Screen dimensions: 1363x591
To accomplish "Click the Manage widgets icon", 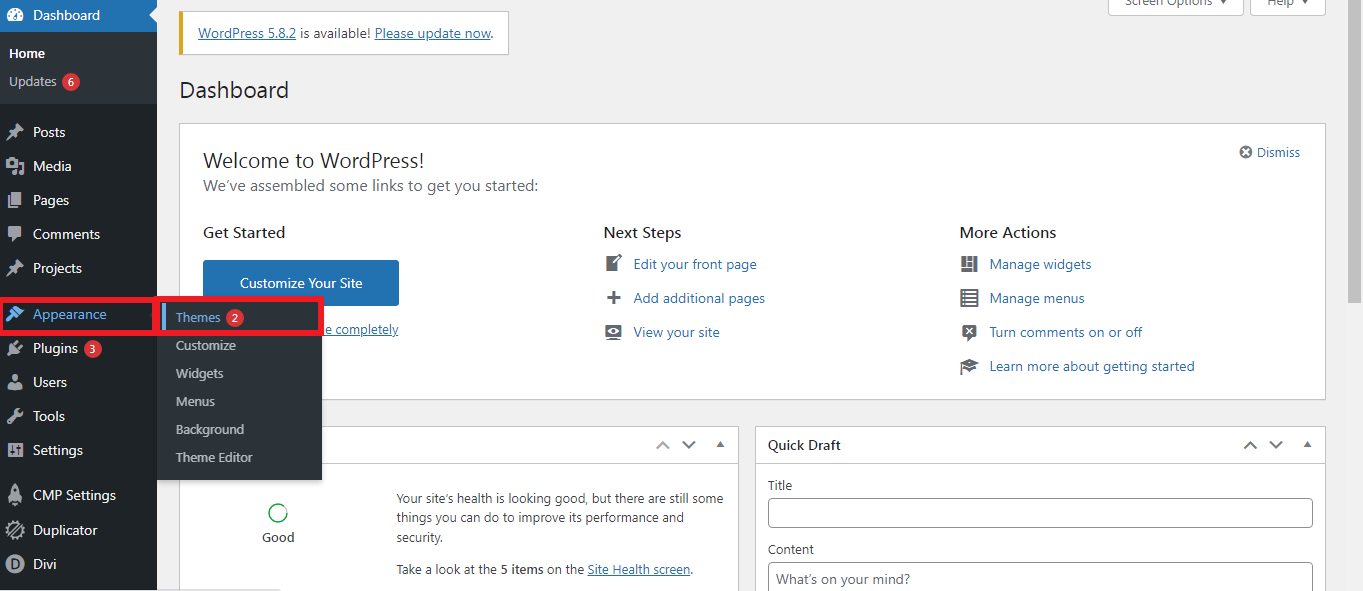I will (969, 264).
